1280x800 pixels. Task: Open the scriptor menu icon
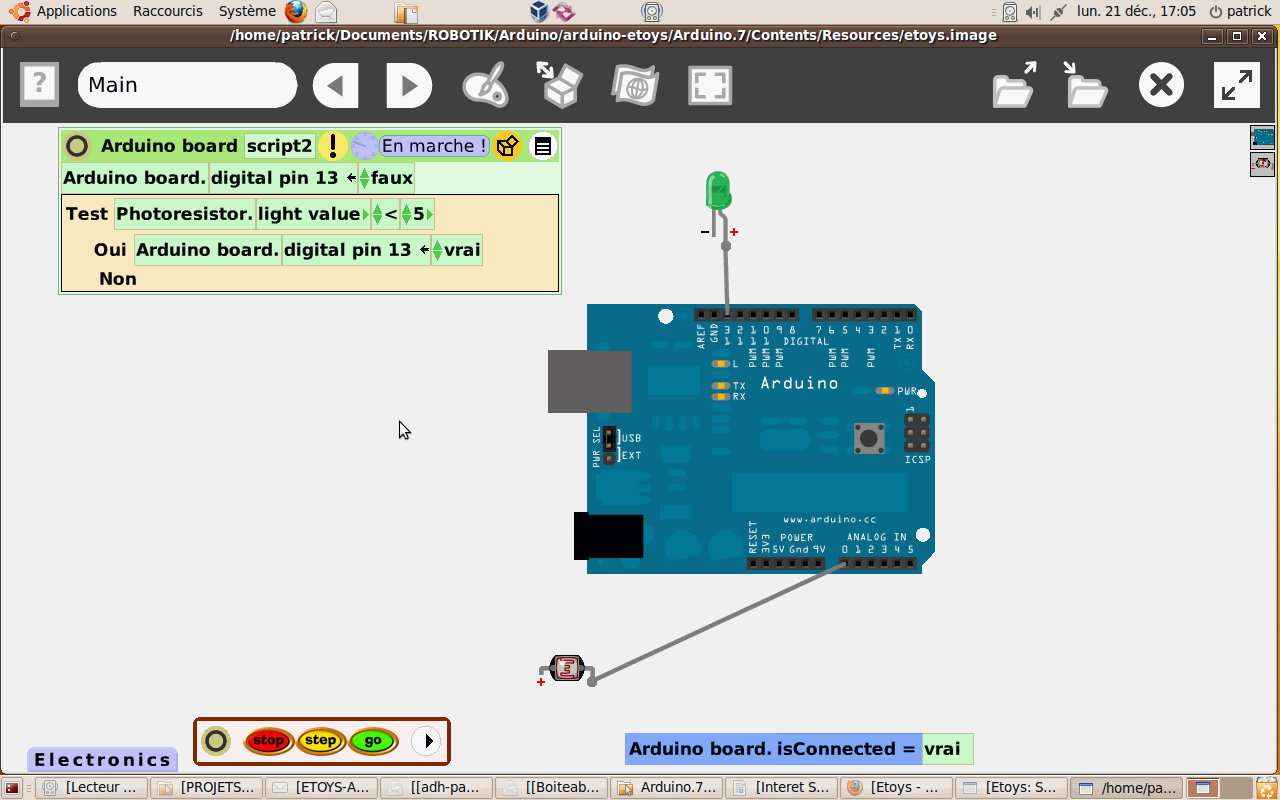tap(542, 147)
